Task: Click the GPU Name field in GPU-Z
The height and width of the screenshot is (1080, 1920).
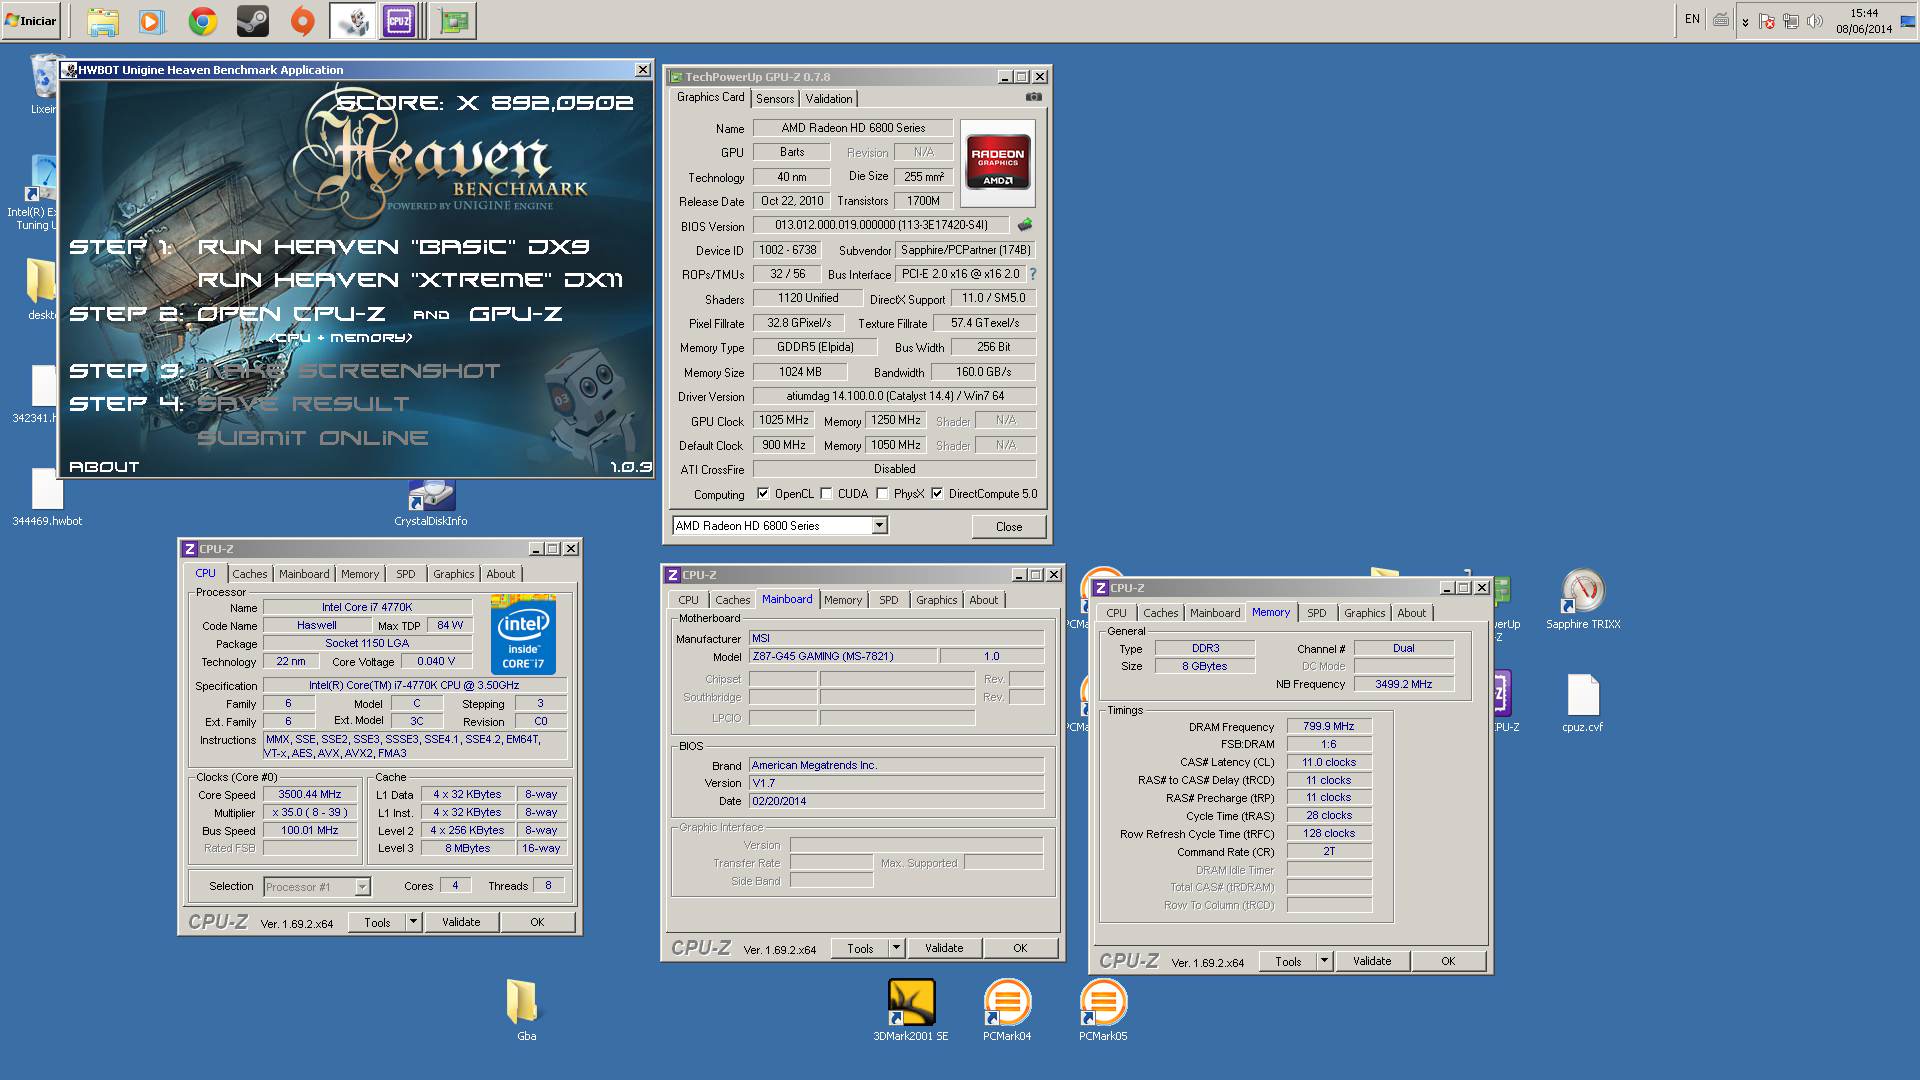Action: (853, 128)
